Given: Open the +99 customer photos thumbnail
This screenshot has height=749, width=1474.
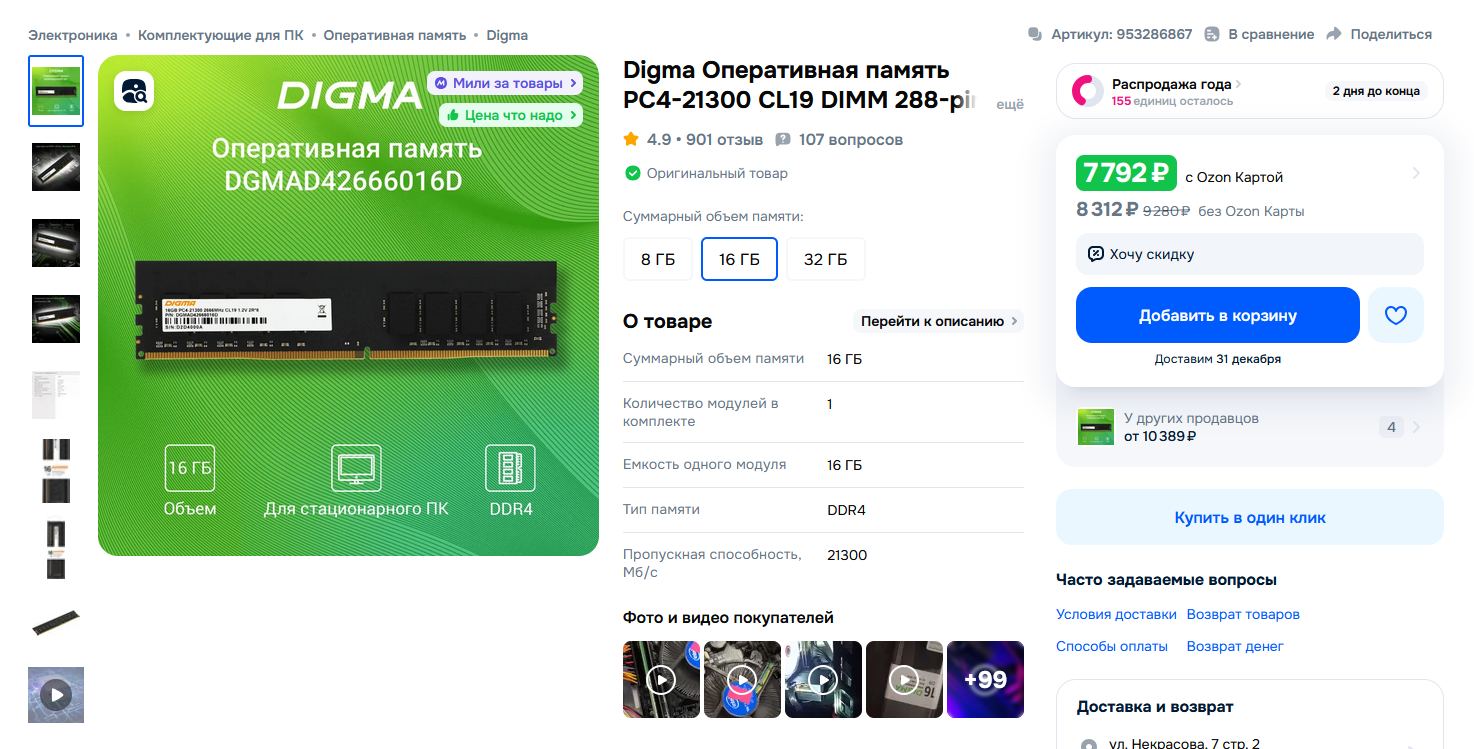Looking at the screenshot, I should click(x=985, y=679).
